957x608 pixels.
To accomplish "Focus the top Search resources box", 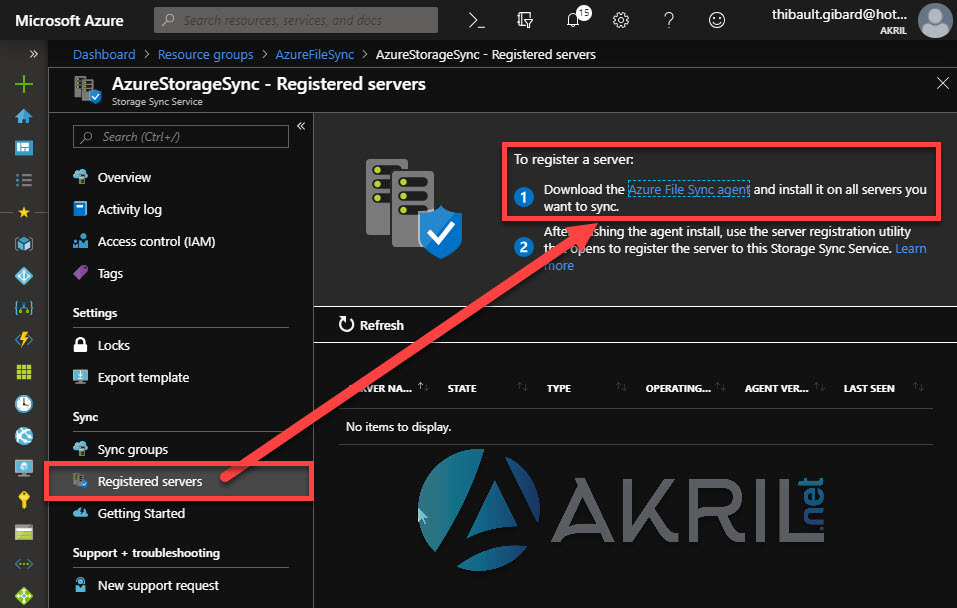I will 296,20.
